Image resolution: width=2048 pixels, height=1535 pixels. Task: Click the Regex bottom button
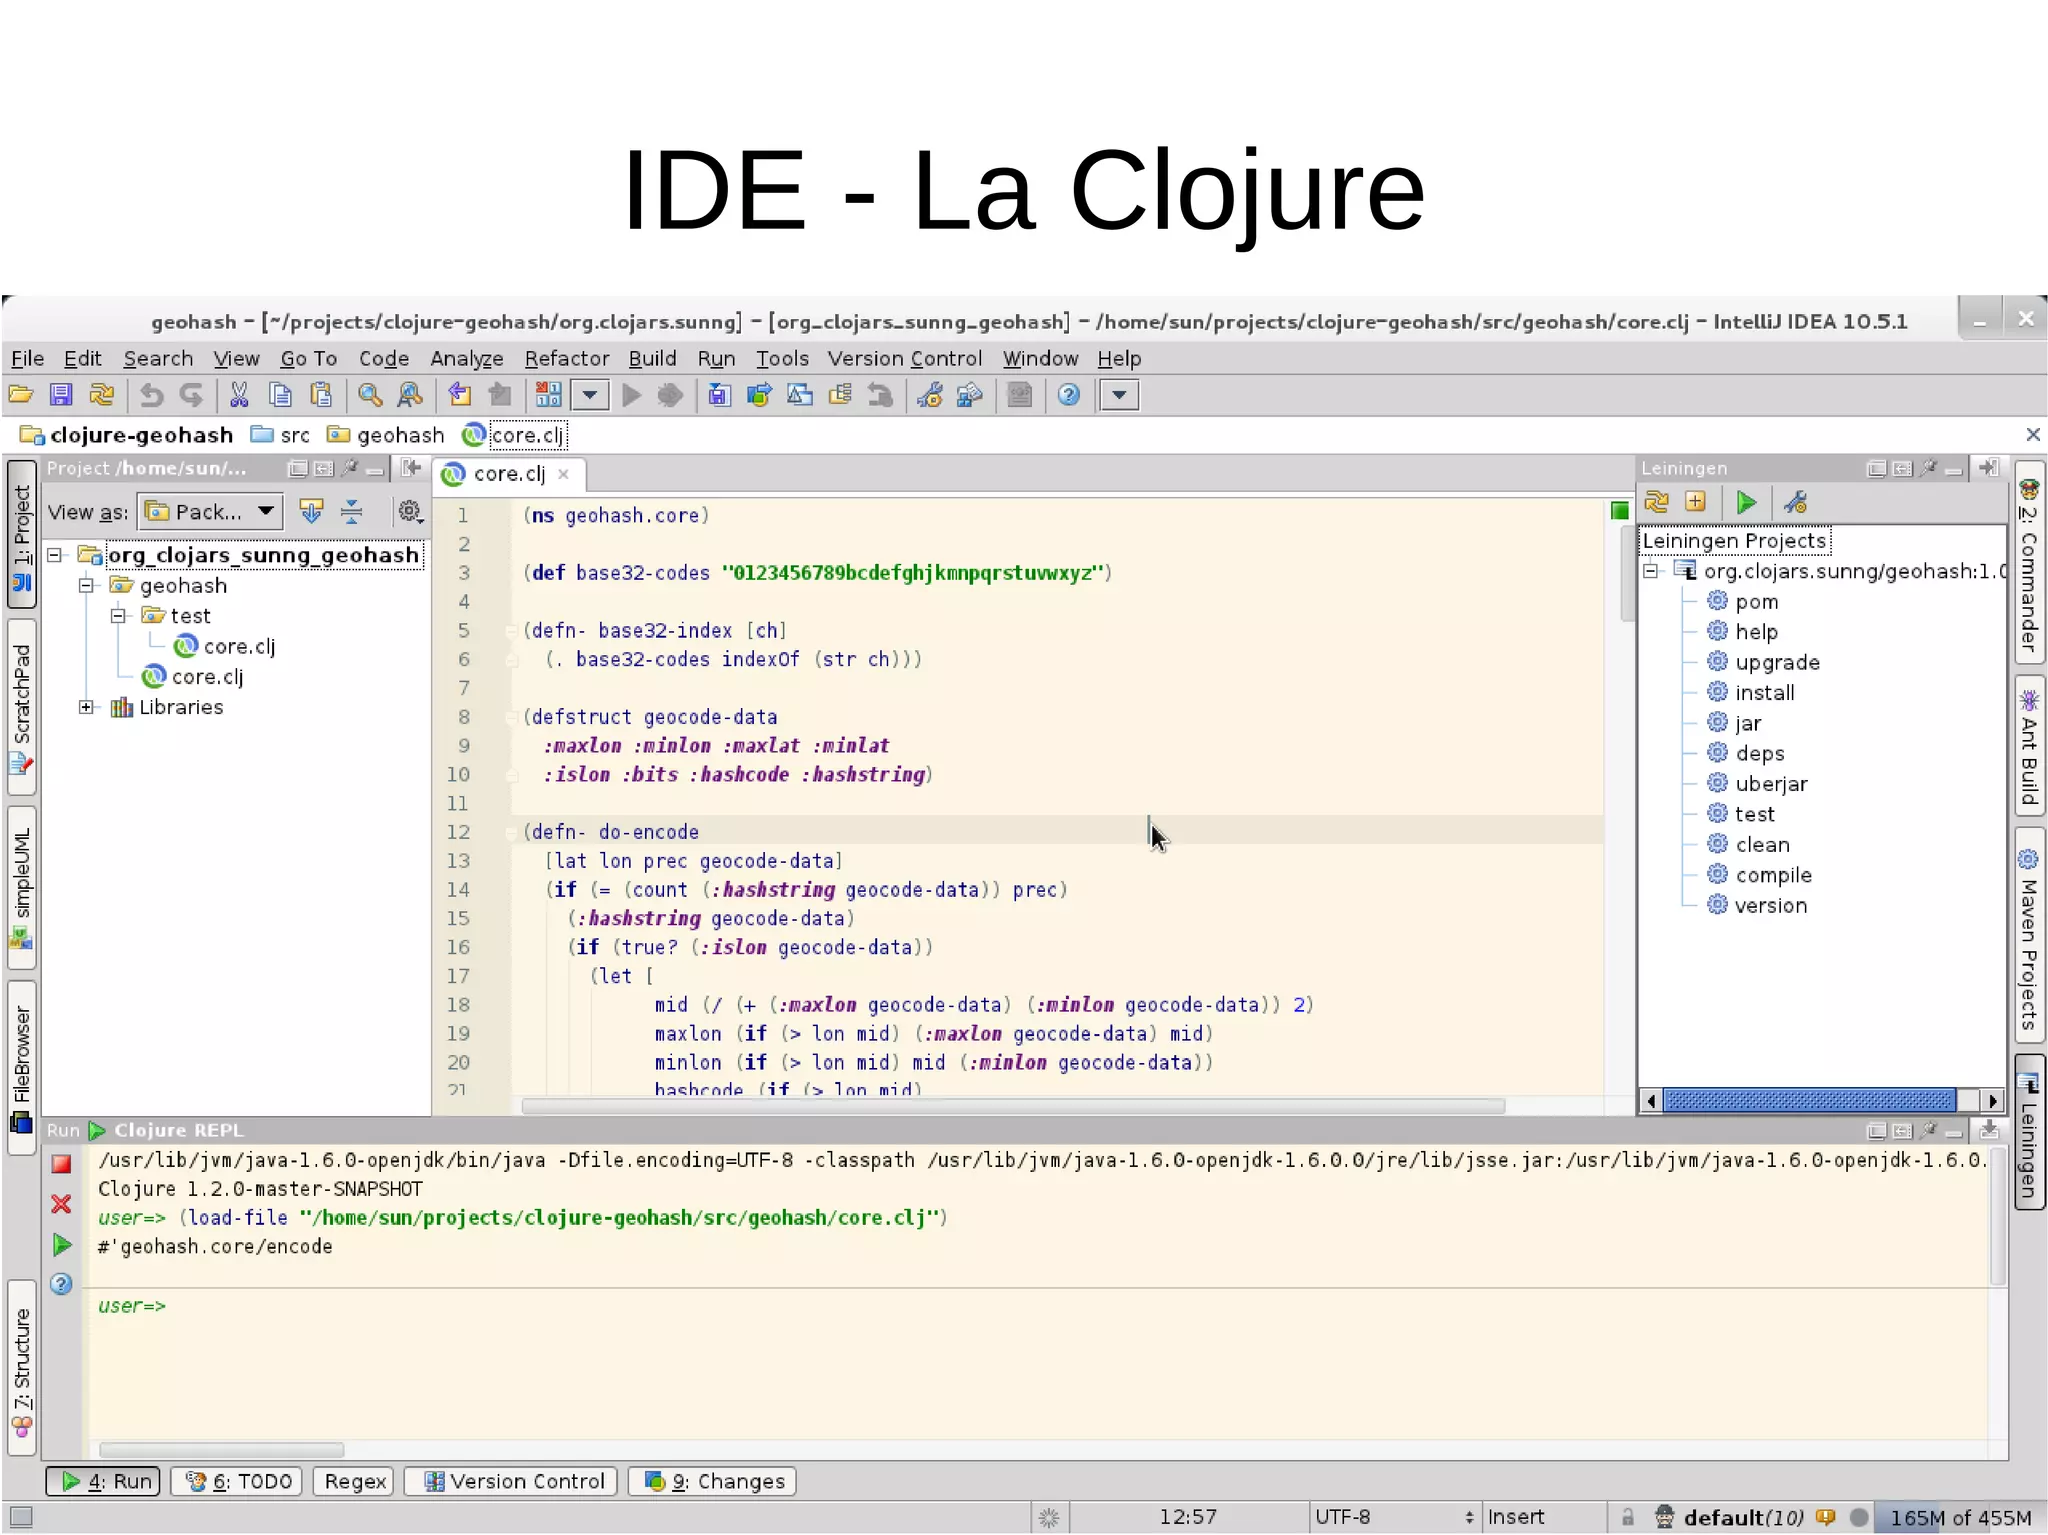click(x=354, y=1481)
